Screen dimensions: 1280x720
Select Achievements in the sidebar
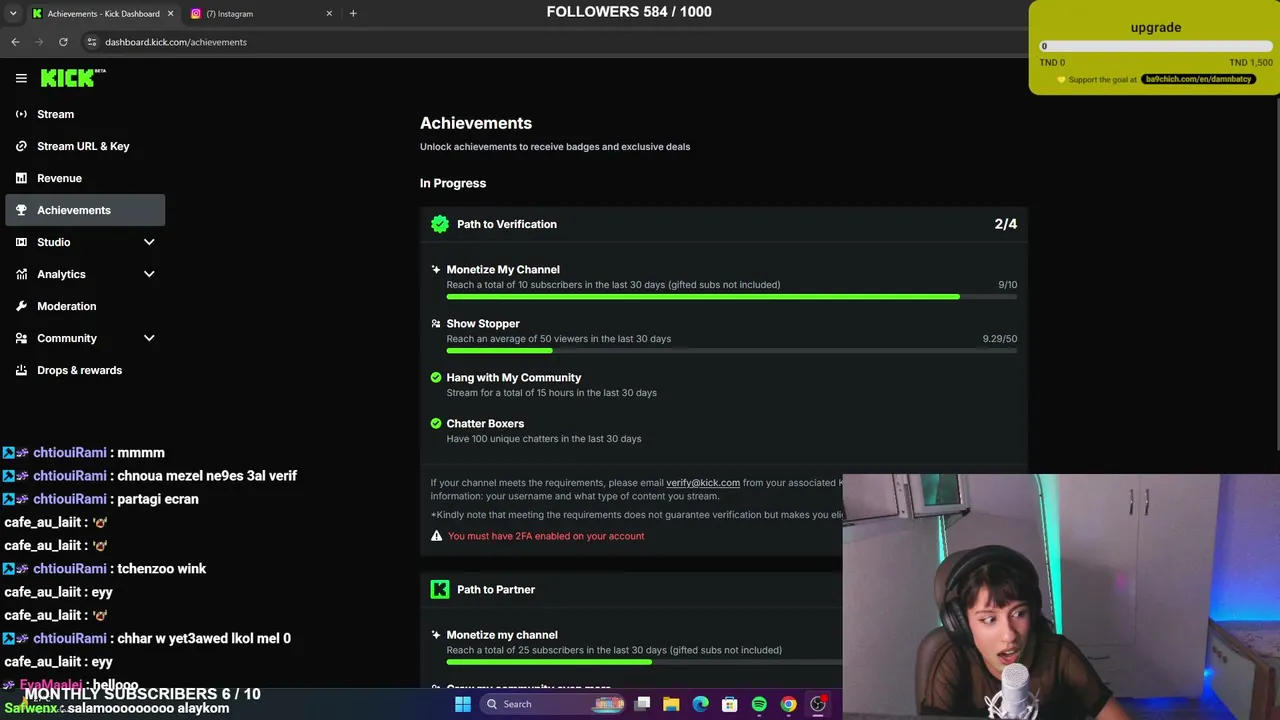point(85,210)
